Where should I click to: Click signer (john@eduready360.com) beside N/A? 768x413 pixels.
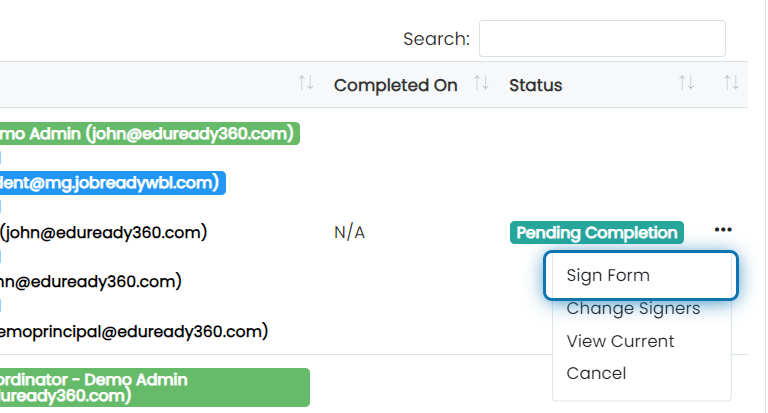pyautogui.click(x=103, y=233)
